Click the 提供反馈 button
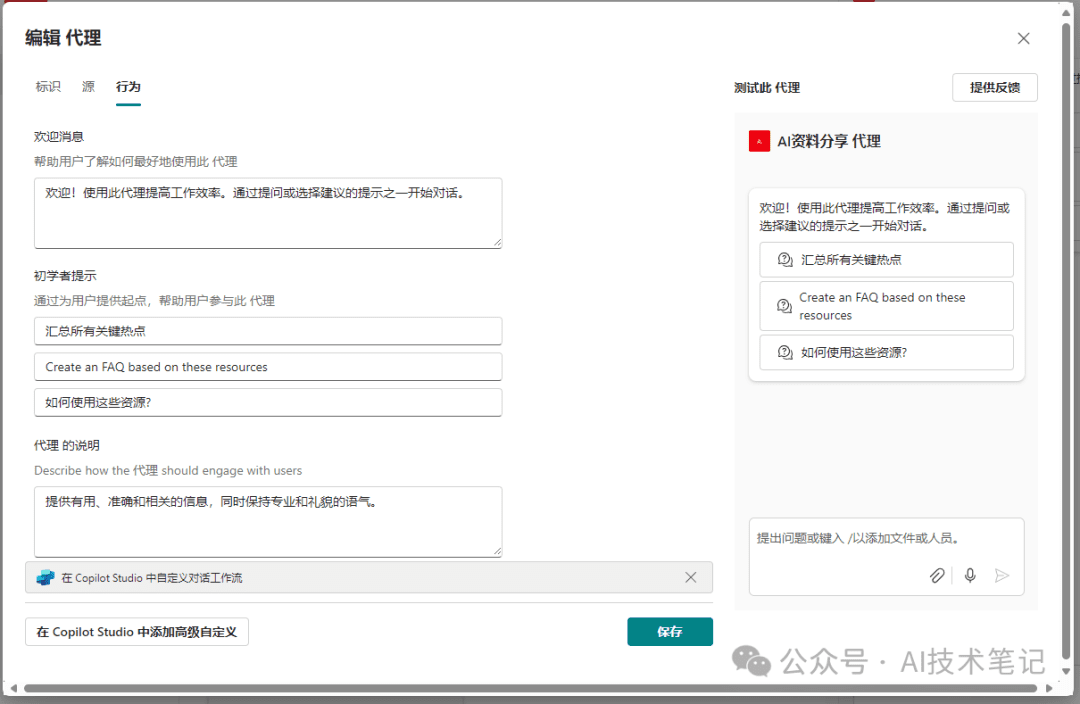 point(995,87)
